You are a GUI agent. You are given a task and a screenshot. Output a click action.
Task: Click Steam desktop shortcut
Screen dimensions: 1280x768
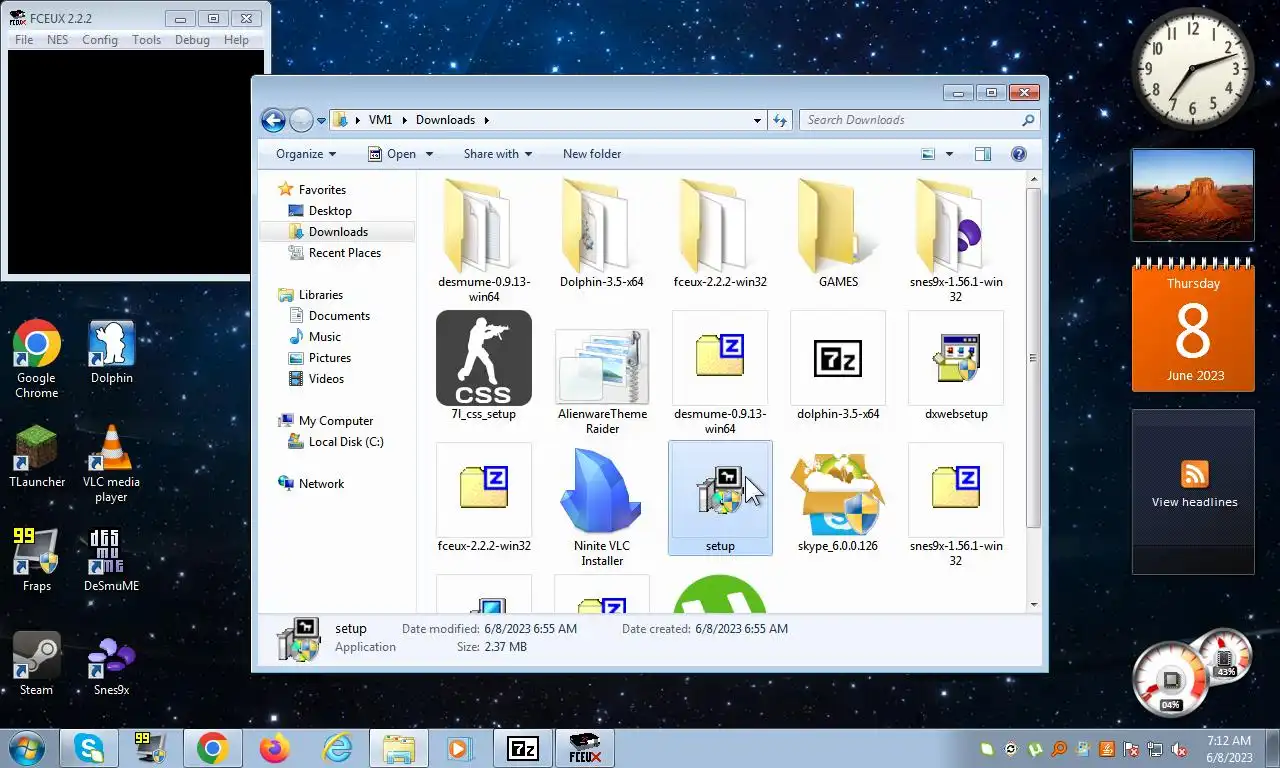click(x=37, y=664)
